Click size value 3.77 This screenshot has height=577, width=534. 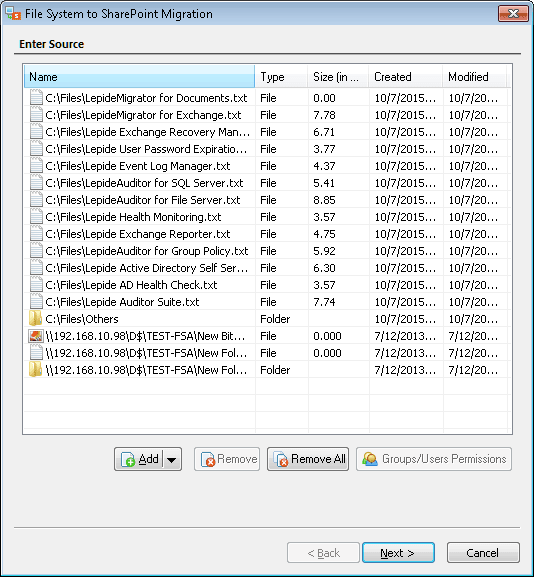(324, 149)
